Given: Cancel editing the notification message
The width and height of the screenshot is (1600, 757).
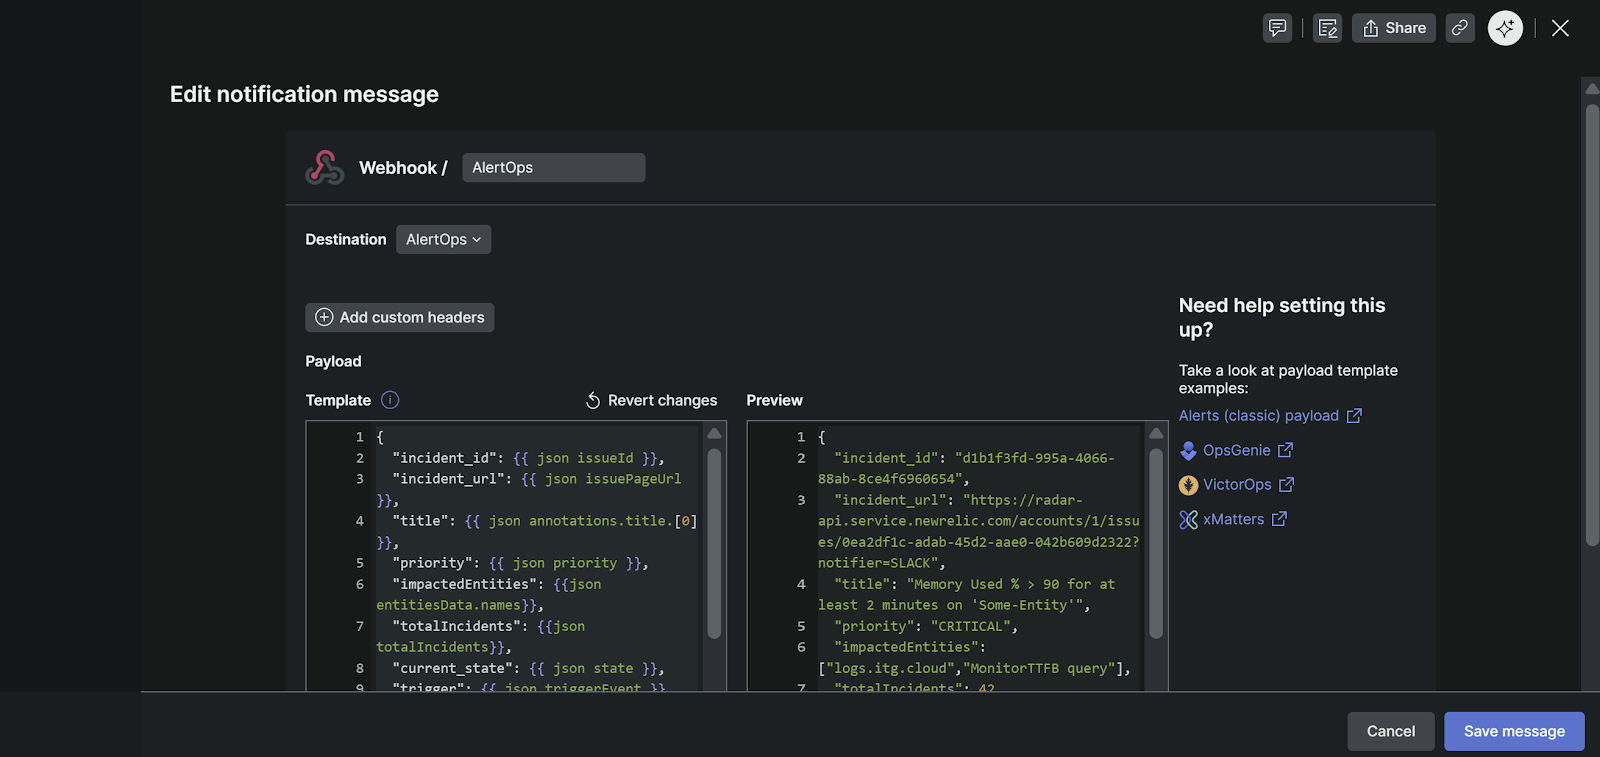Looking at the screenshot, I should (x=1390, y=731).
